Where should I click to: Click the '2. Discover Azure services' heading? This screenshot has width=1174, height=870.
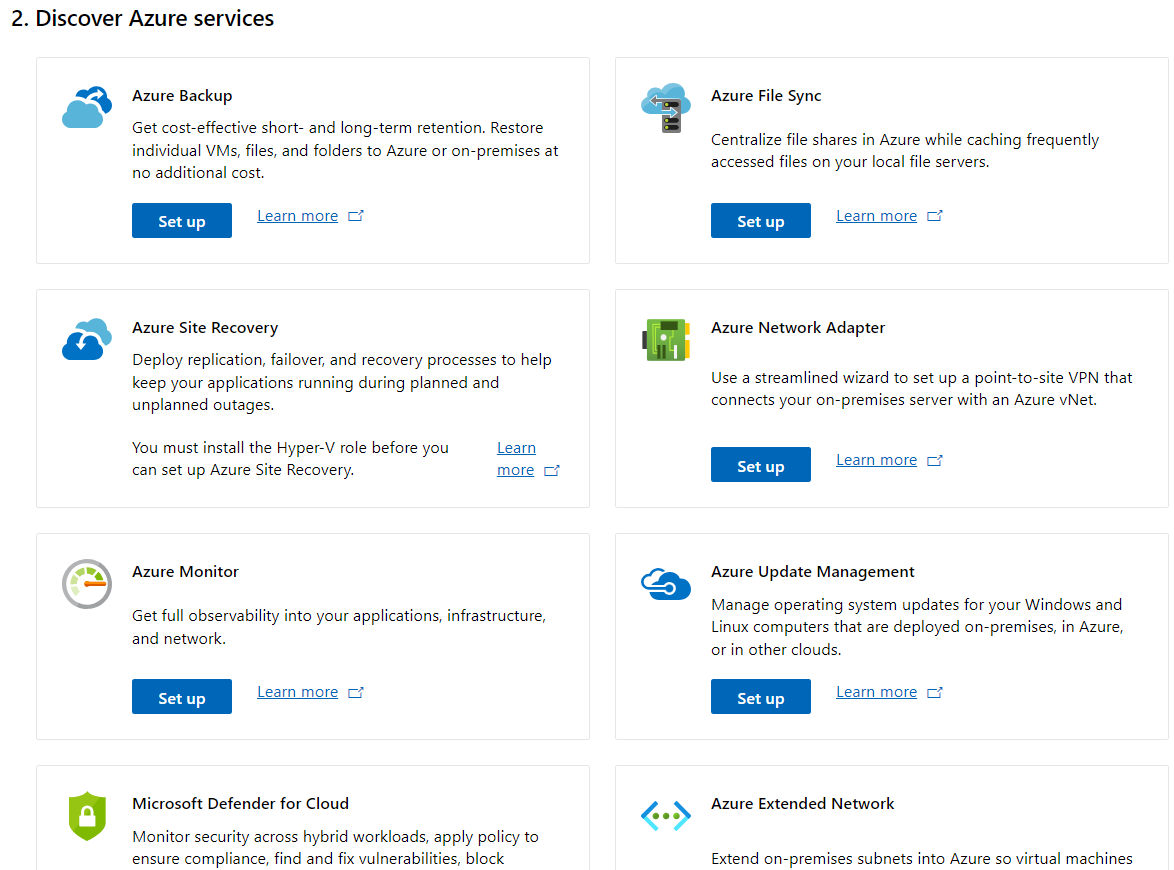coord(143,18)
